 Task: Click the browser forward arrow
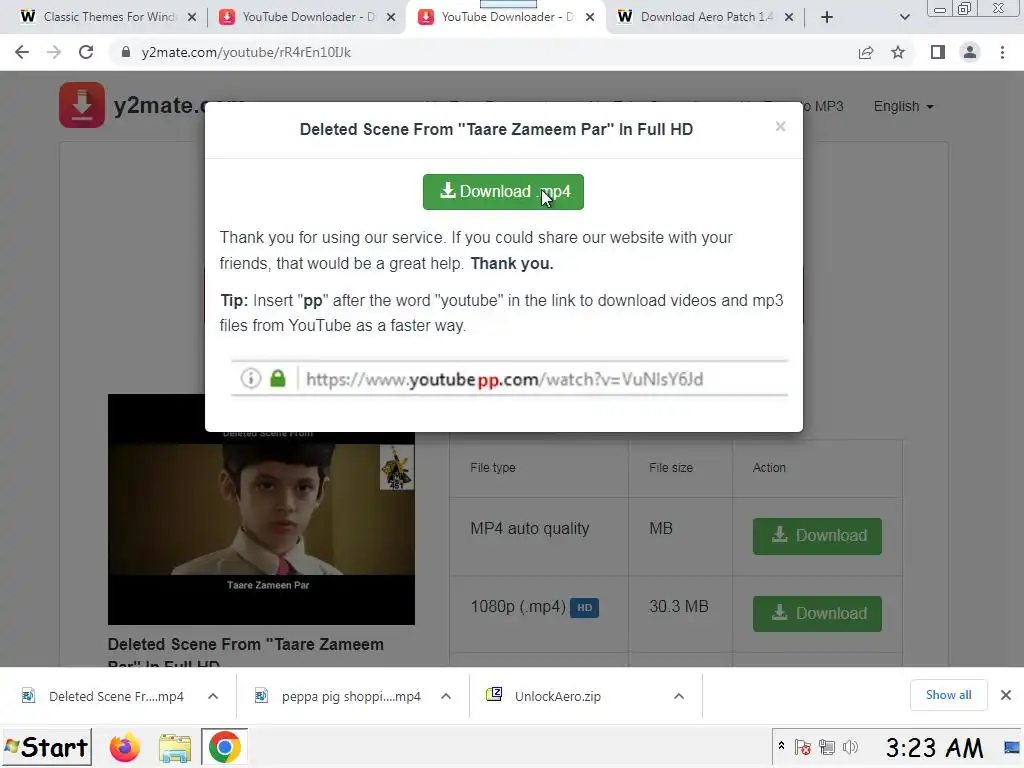pyautogui.click(x=54, y=52)
